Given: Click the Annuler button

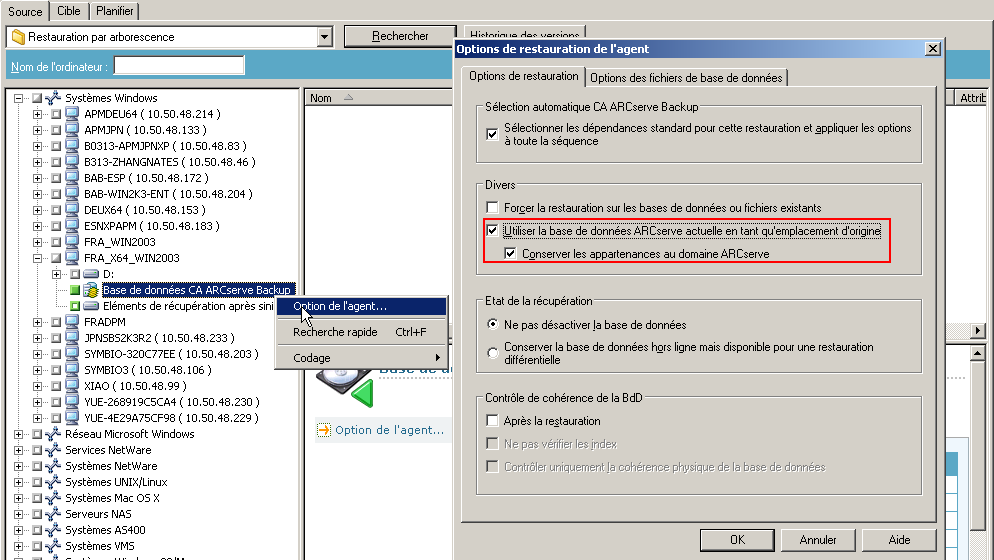Looking at the screenshot, I should tap(818, 540).
